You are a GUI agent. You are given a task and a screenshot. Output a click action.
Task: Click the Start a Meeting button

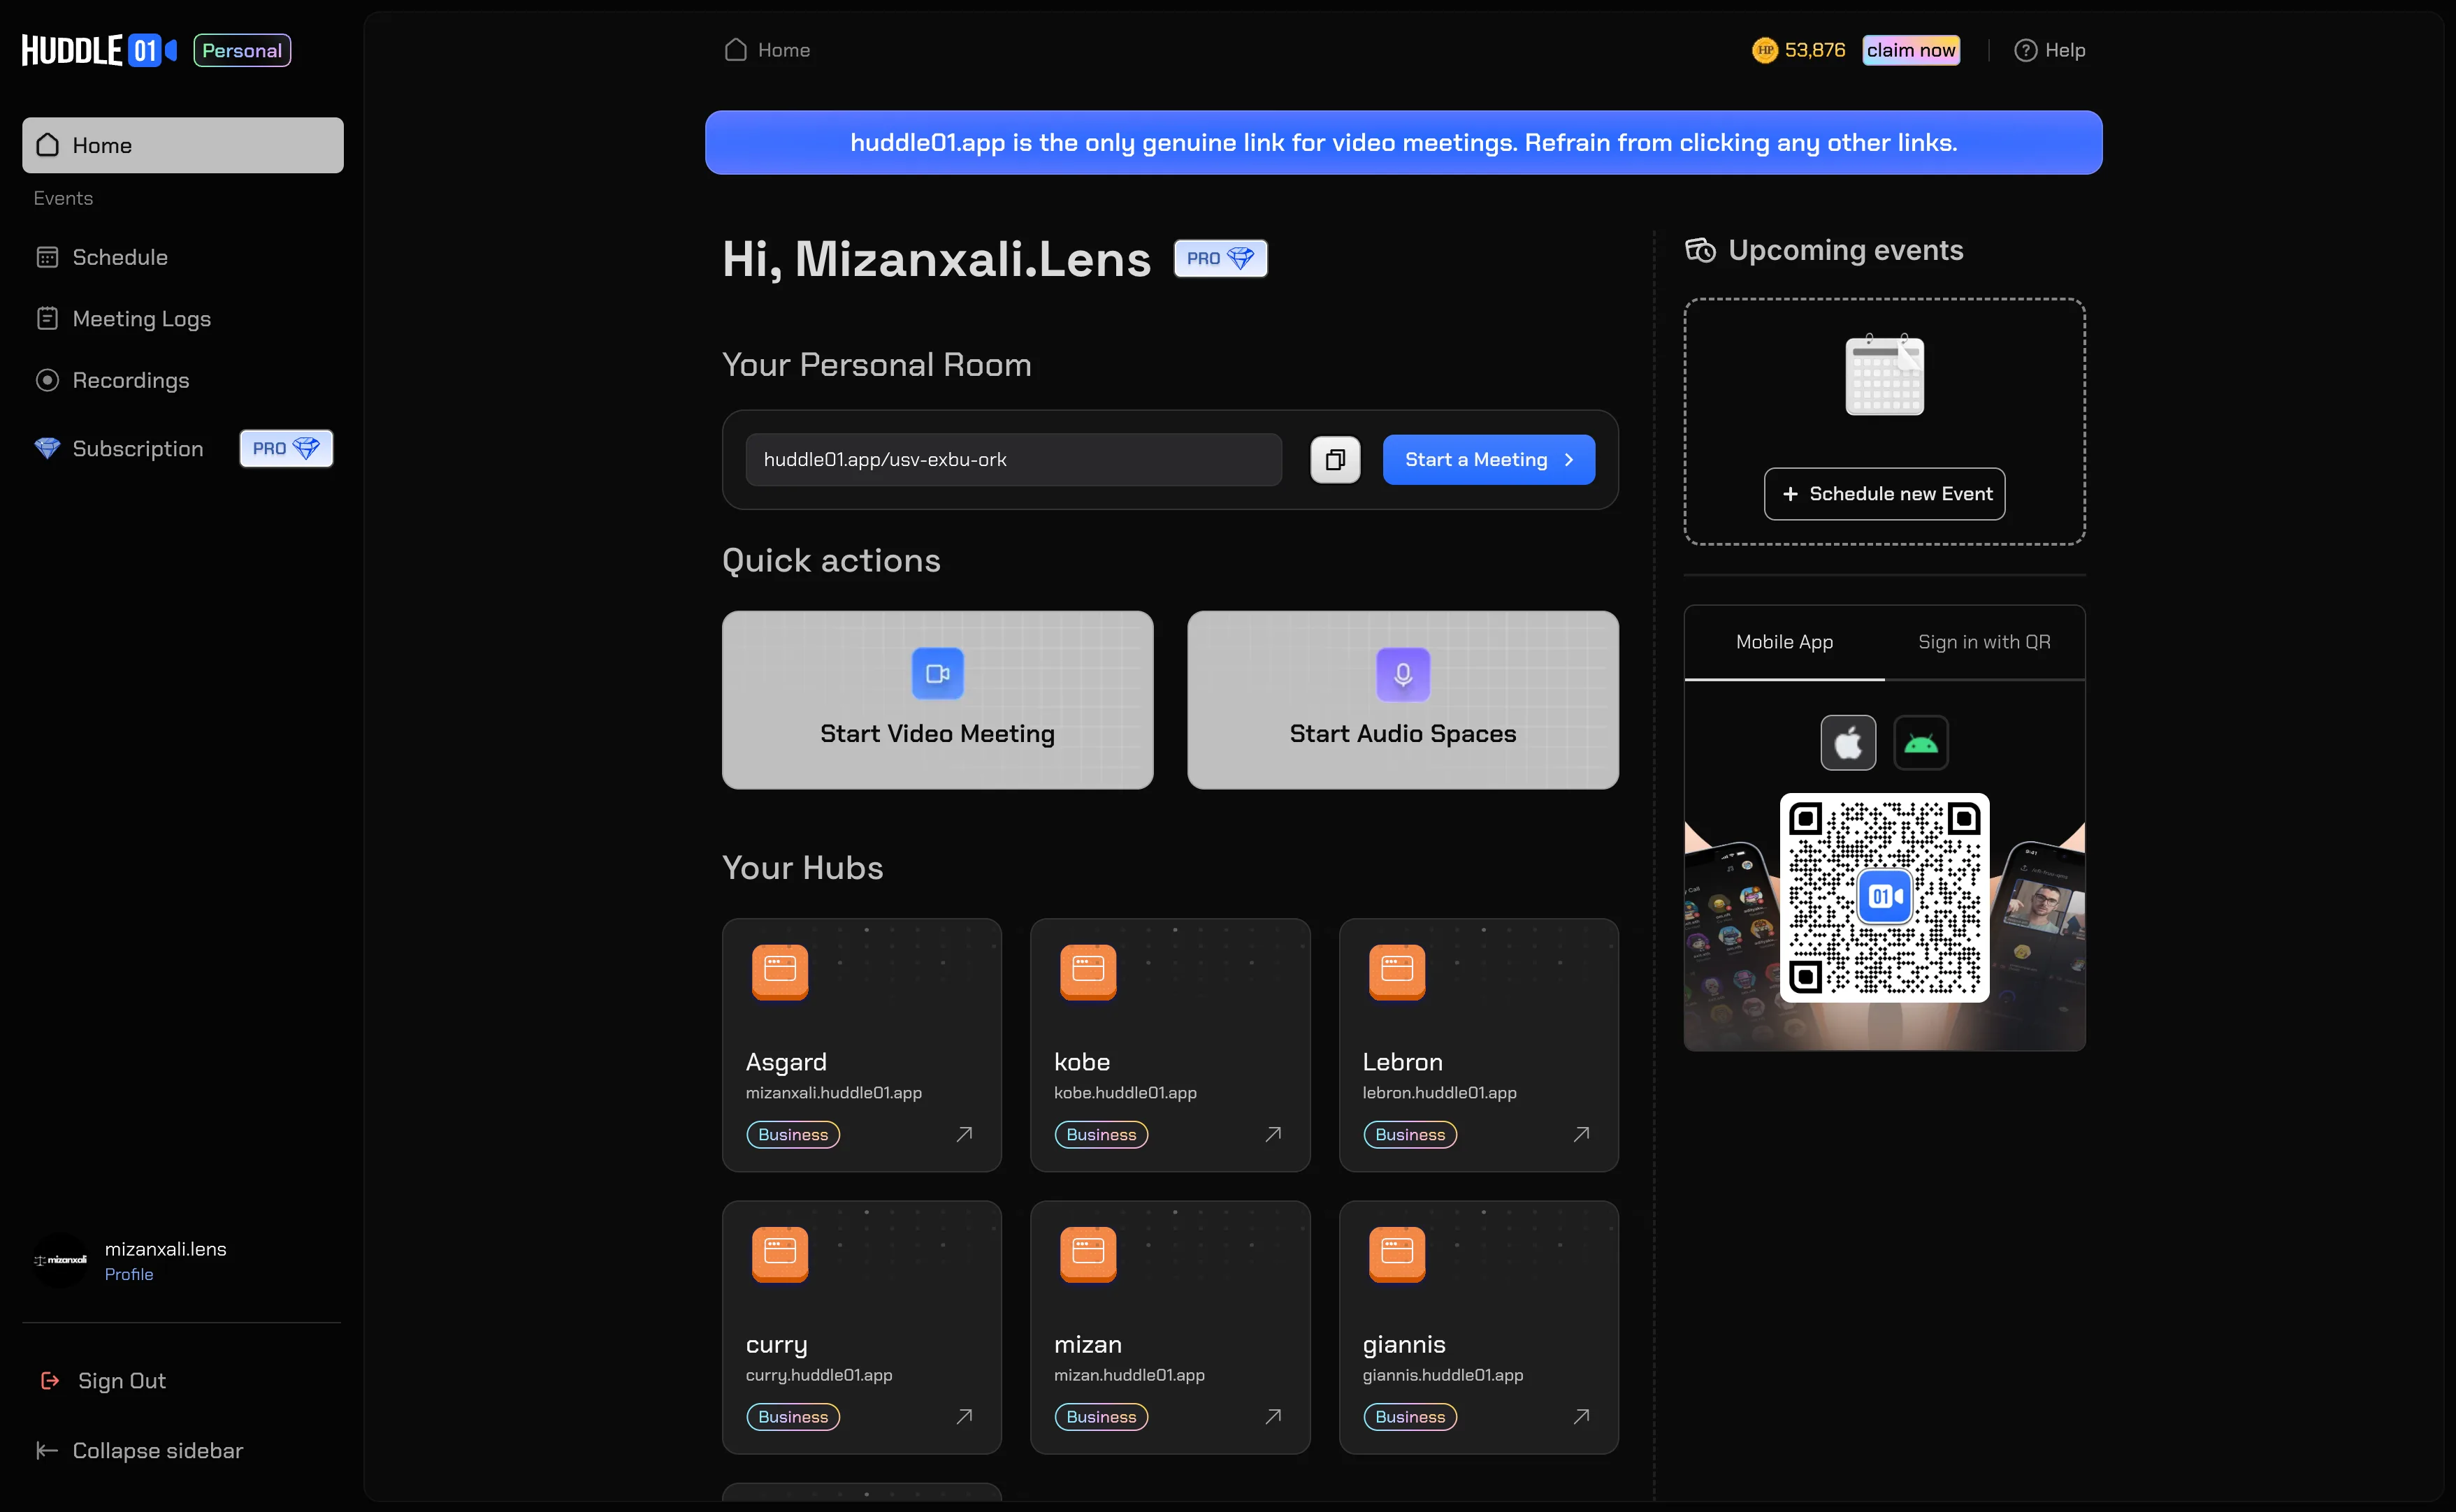[1488, 459]
